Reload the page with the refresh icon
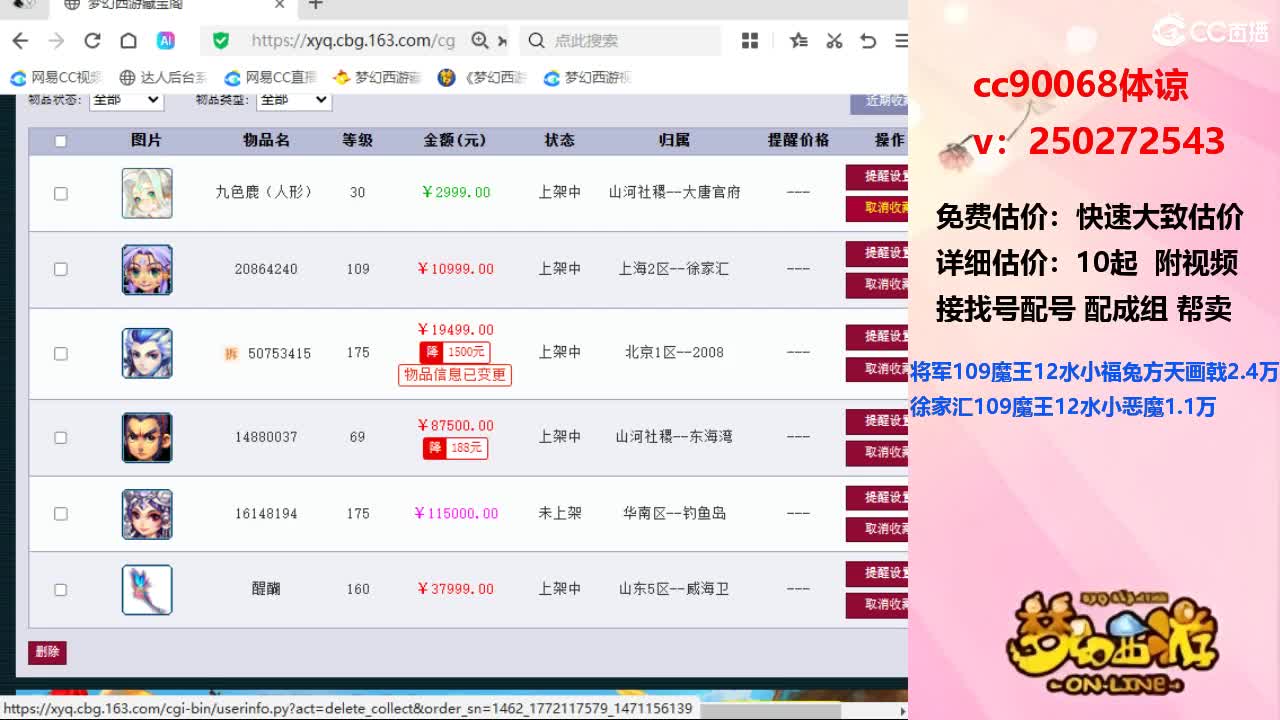Image resolution: width=1280 pixels, height=720 pixels. [x=92, y=41]
